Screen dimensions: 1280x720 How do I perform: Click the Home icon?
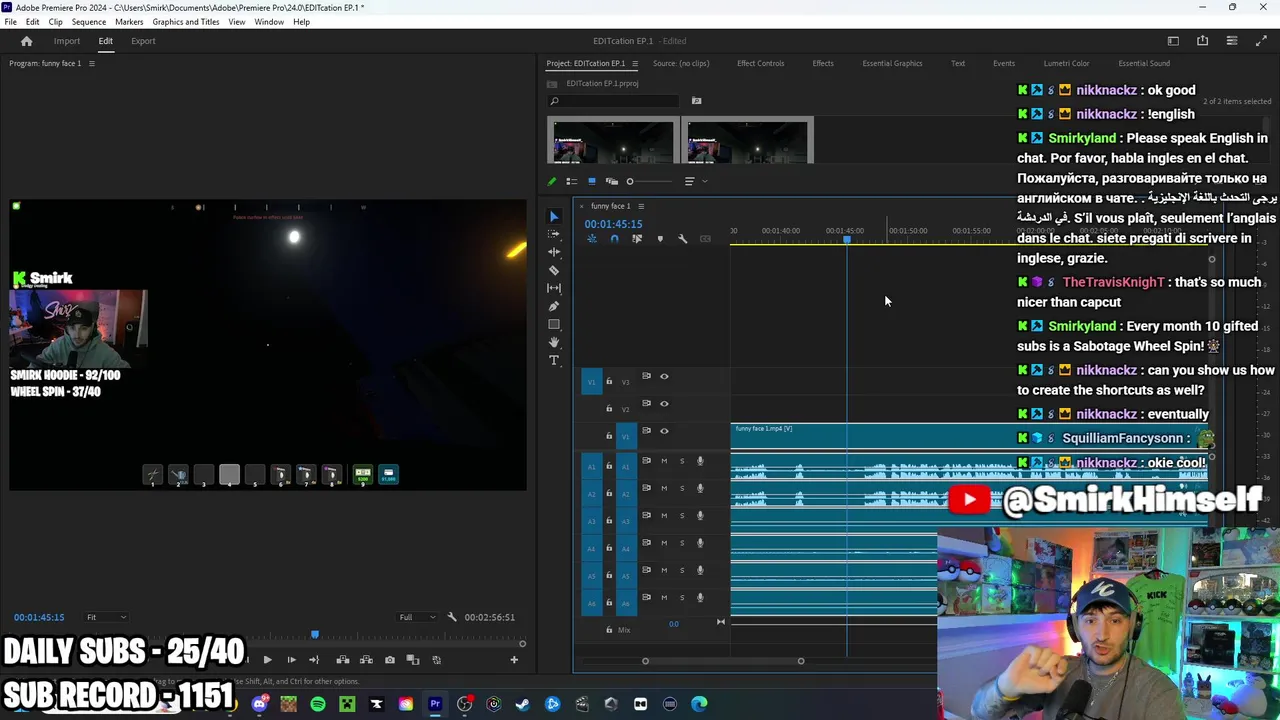coord(27,41)
